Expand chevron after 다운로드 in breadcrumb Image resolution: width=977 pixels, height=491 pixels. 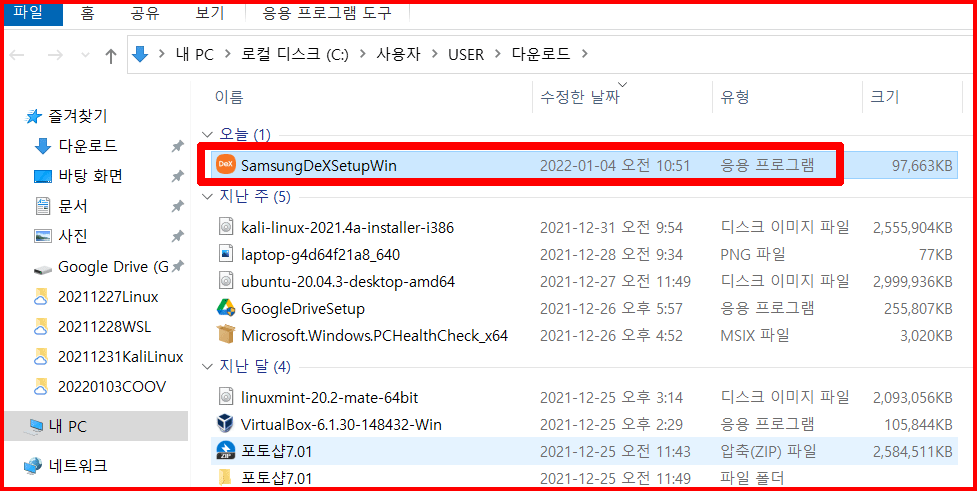pyautogui.click(x=584, y=54)
